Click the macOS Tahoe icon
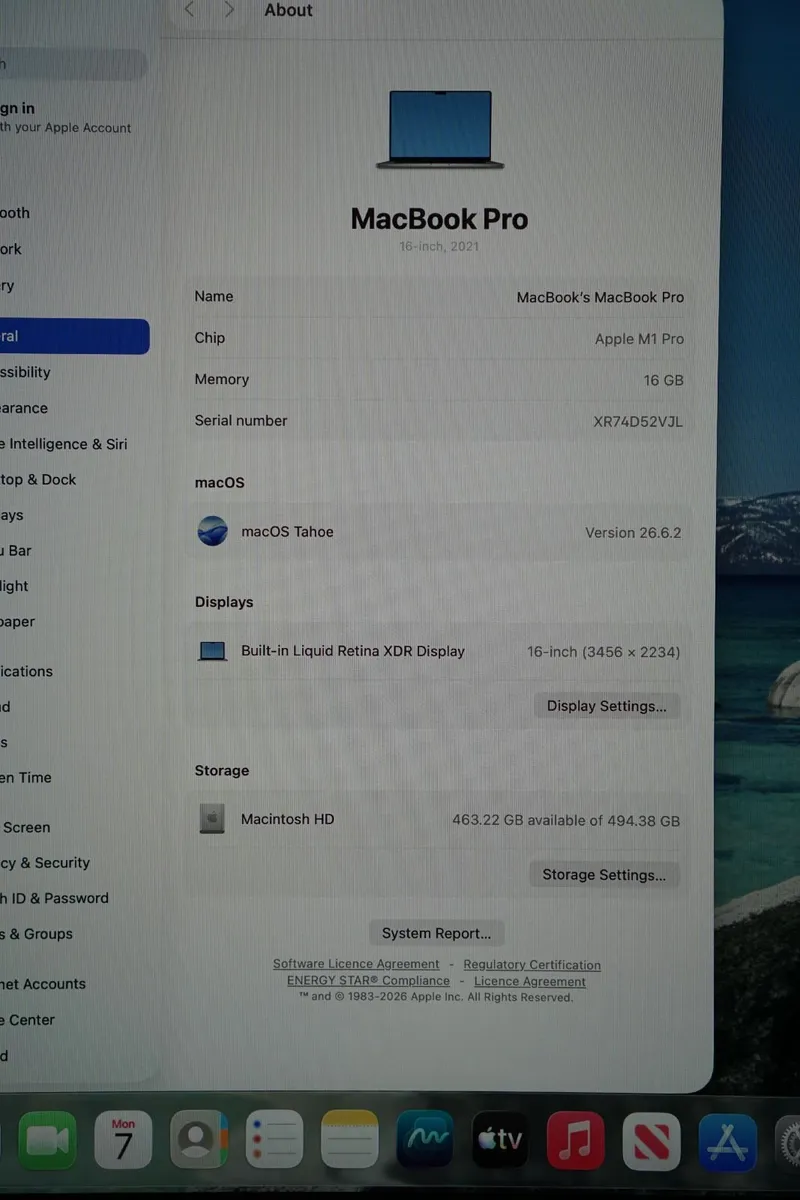 pos(212,531)
